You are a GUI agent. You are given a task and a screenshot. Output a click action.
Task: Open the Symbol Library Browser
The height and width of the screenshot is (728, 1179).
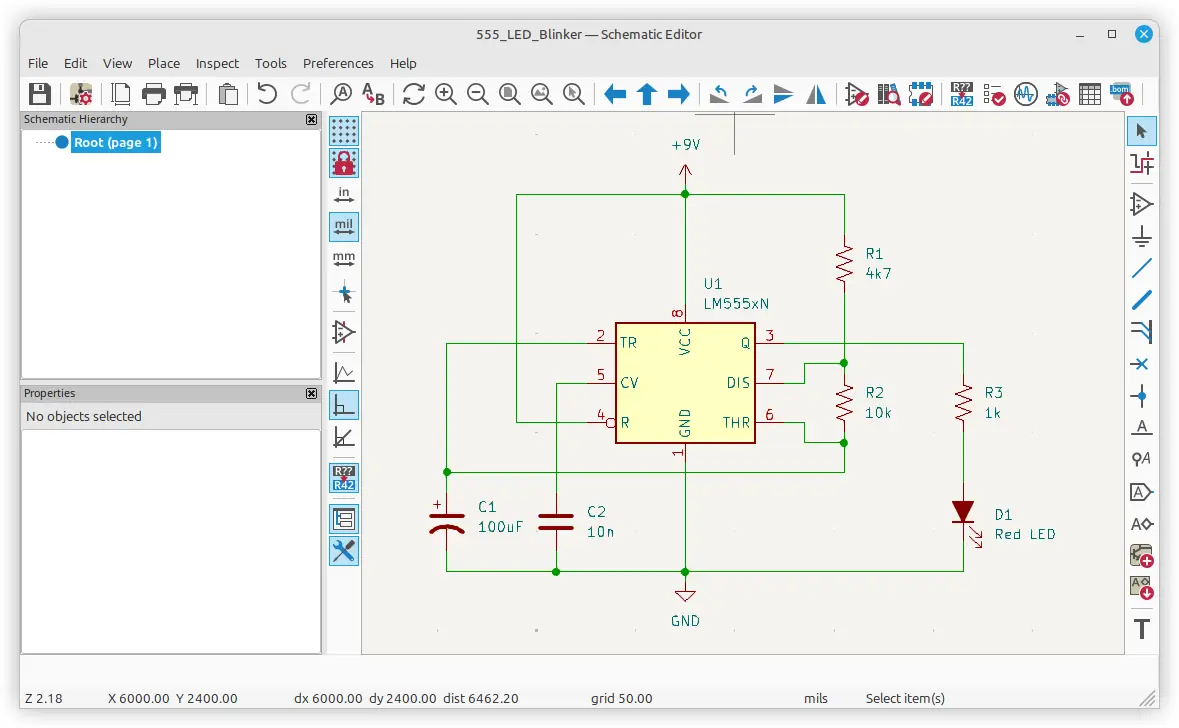(x=889, y=94)
